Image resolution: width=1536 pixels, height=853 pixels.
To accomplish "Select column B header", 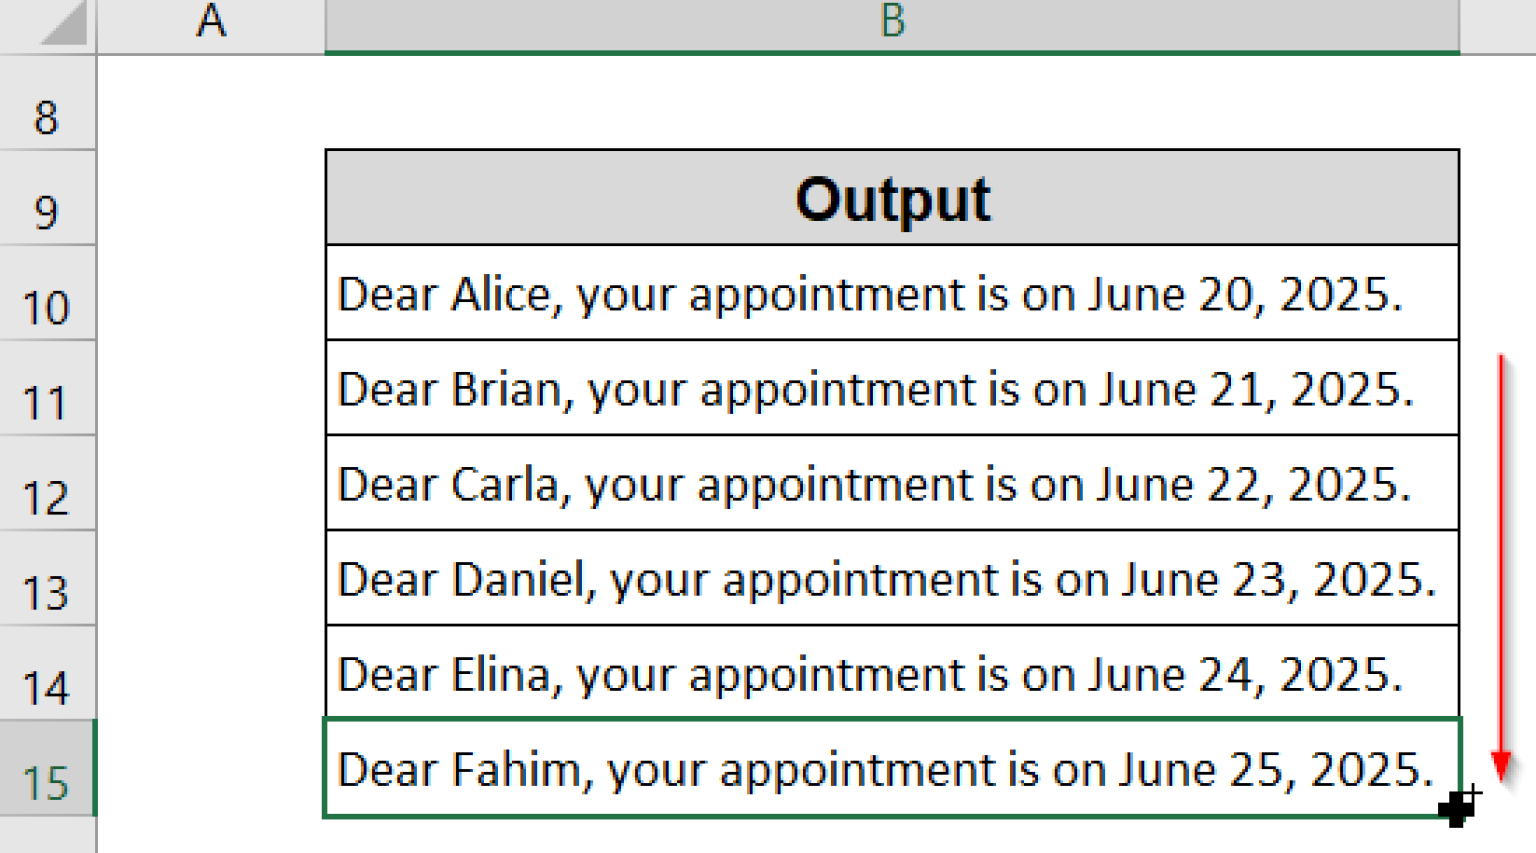I will pyautogui.click(x=892, y=24).
